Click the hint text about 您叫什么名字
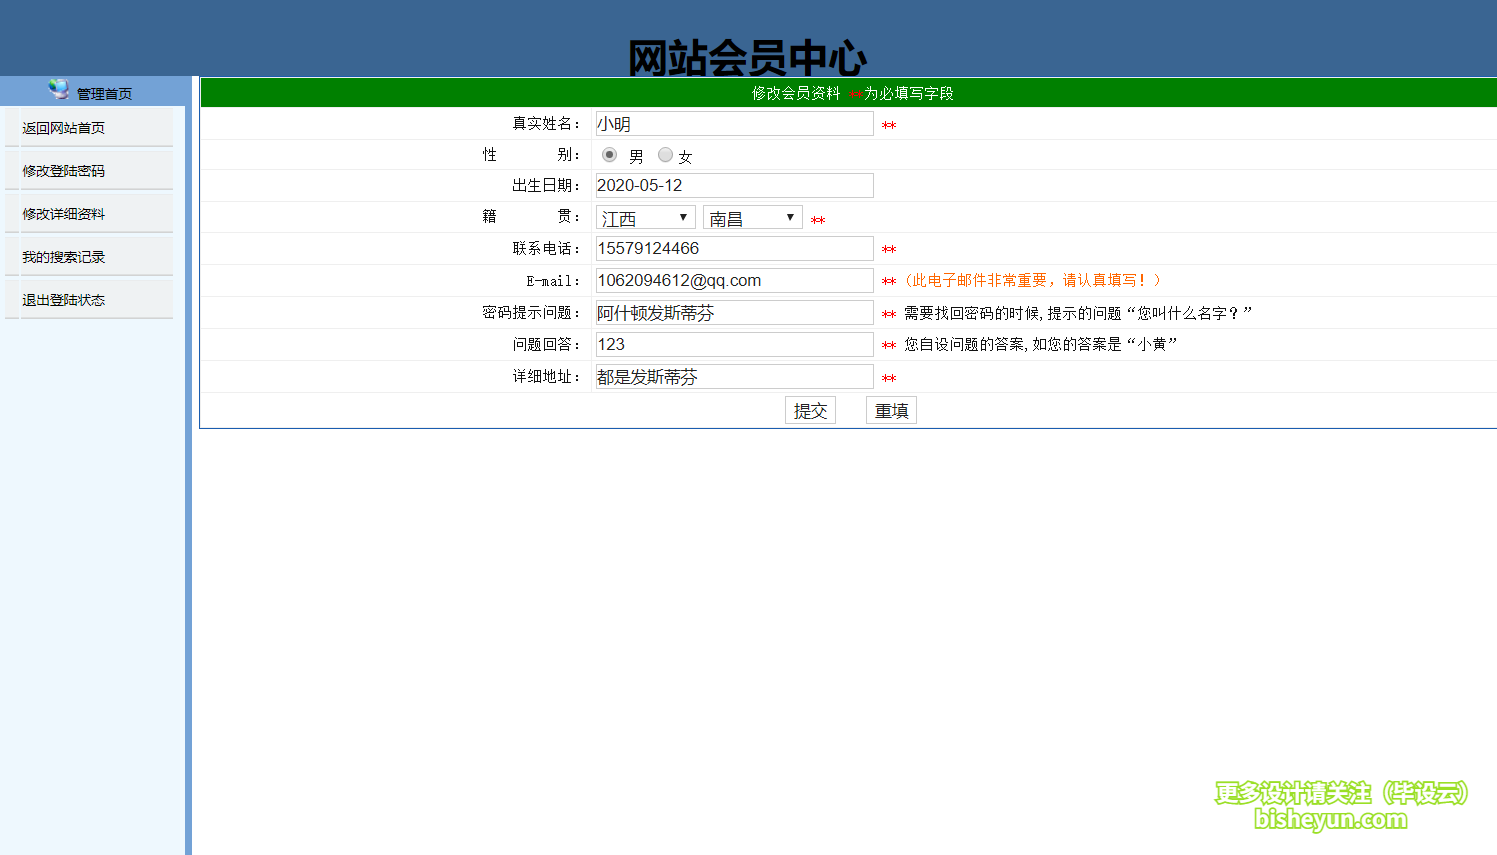The width and height of the screenshot is (1497, 855). (x=1078, y=313)
